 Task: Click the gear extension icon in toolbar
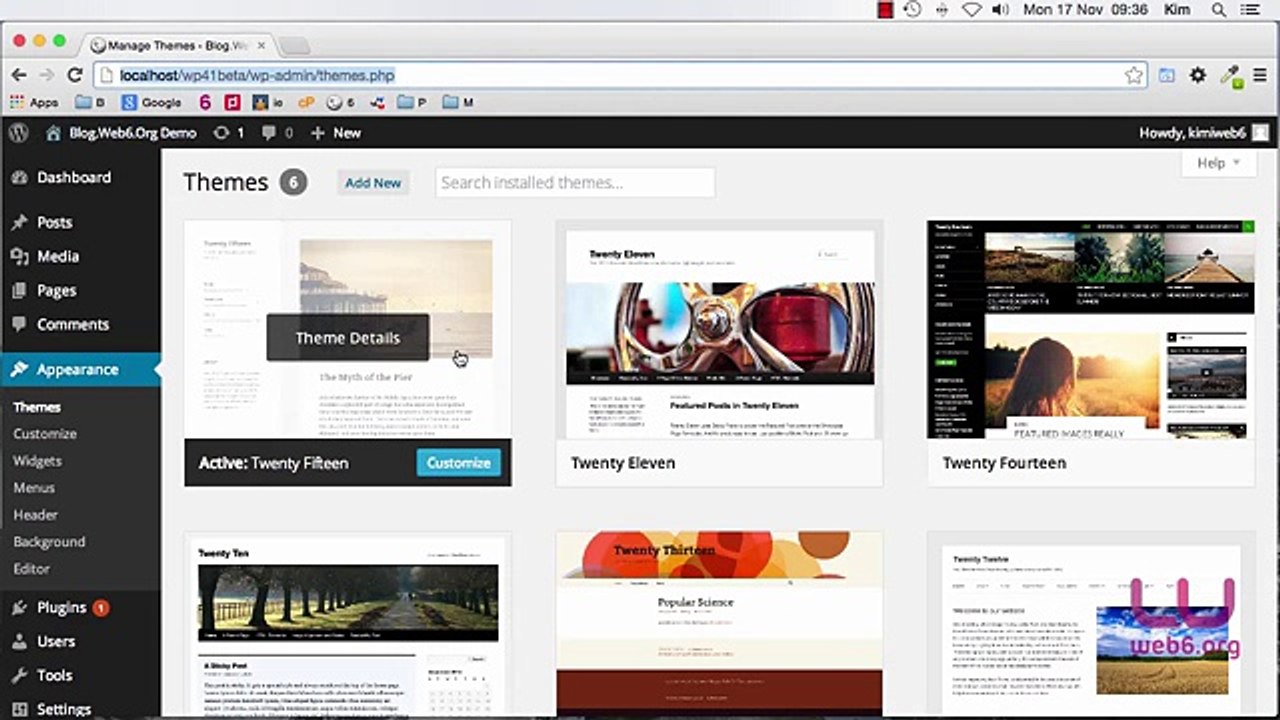pyautogui.click(x=1198, y=75)
